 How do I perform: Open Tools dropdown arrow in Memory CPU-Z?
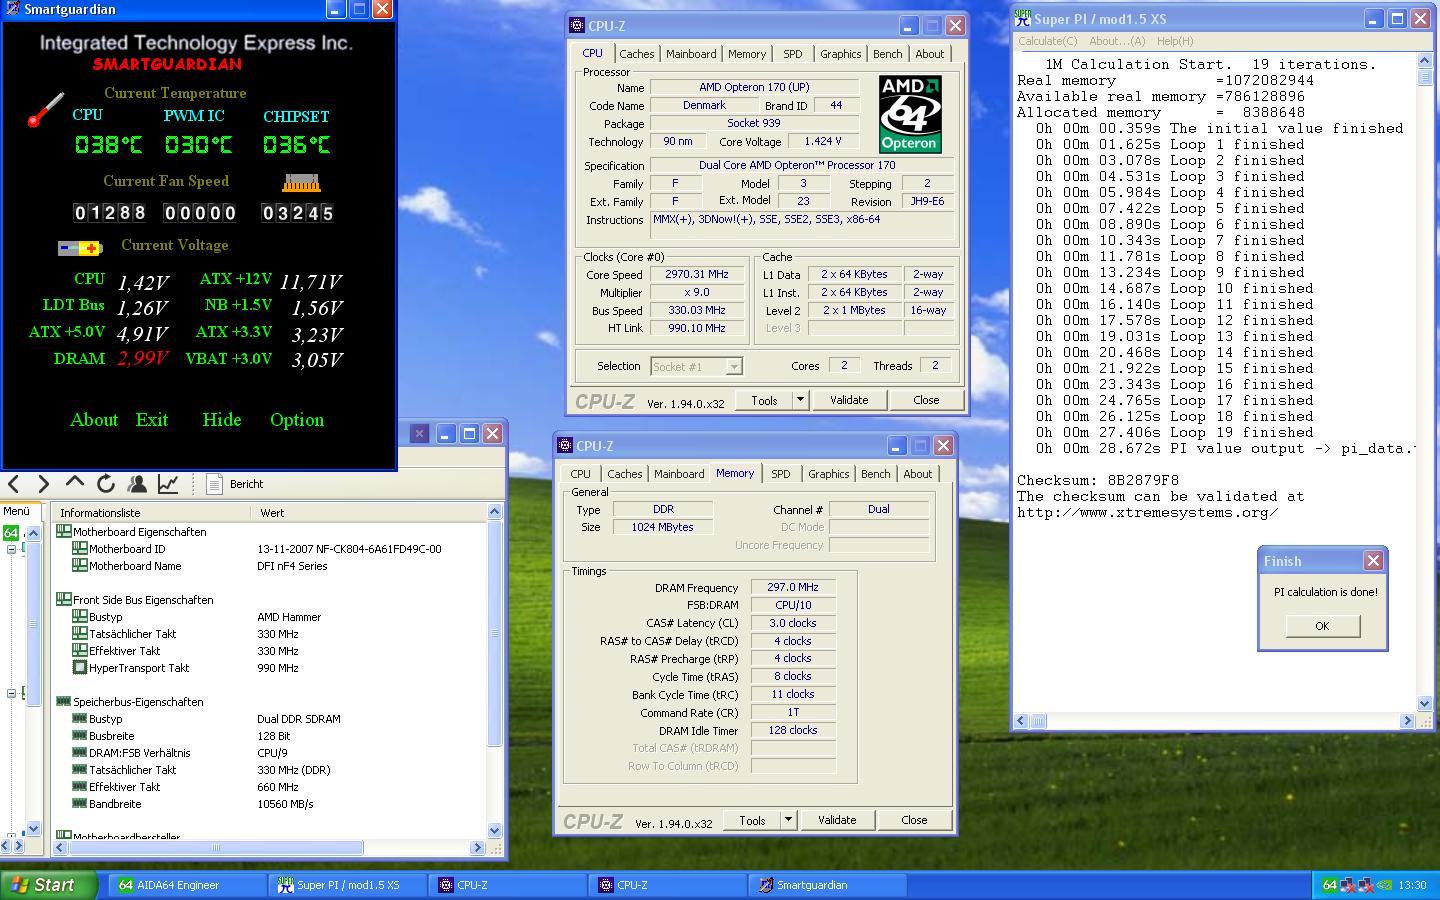(x=788, y=820)
